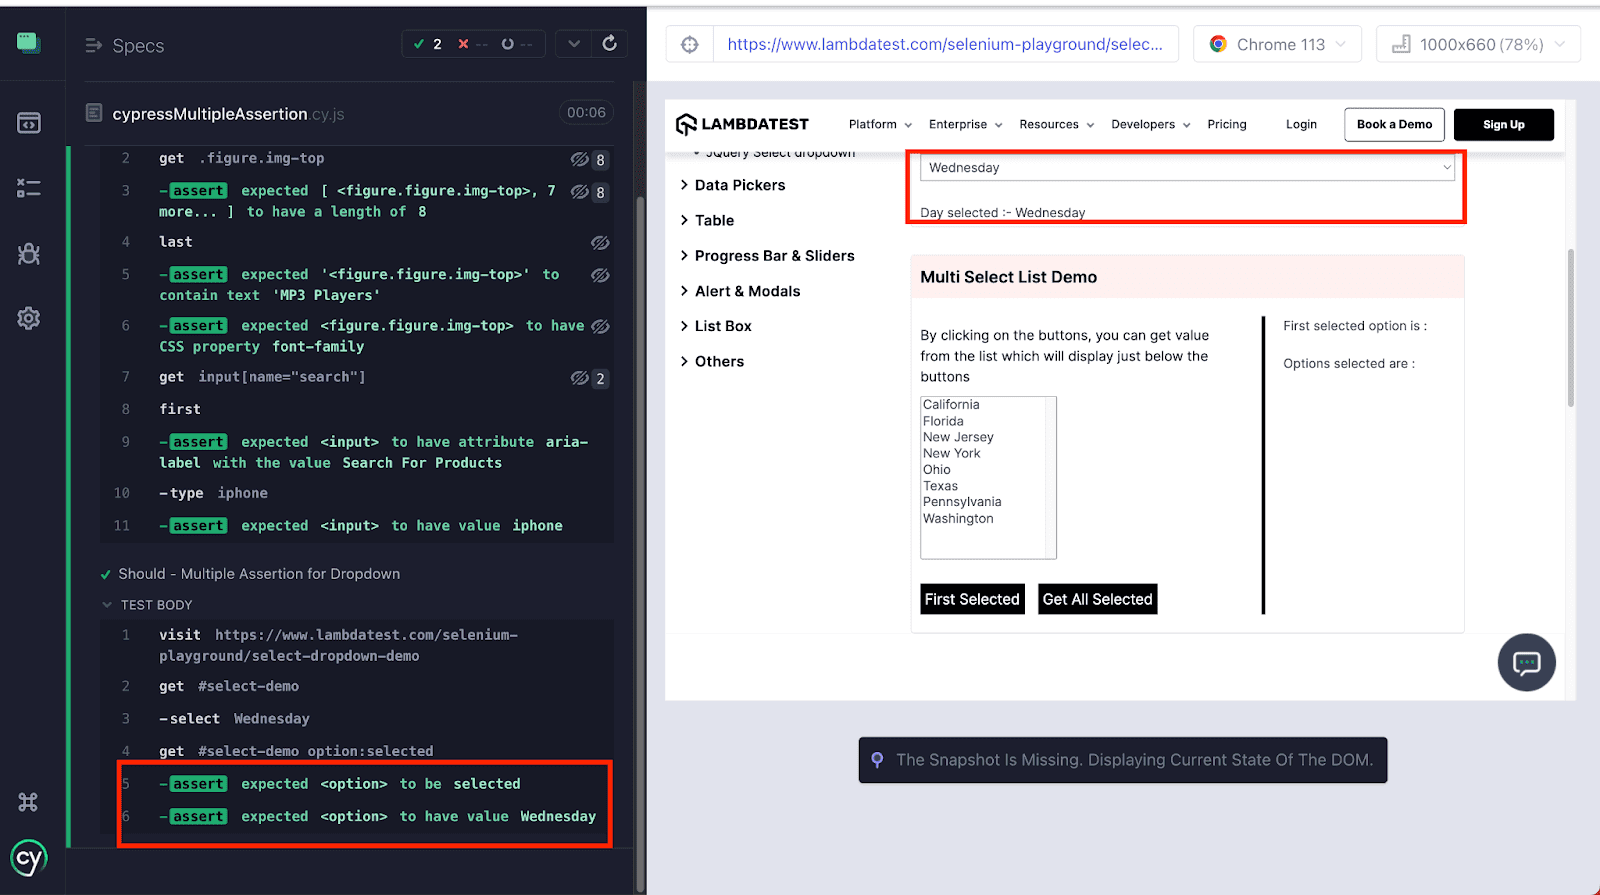Select California in the multi-select list

pos(951,405)
